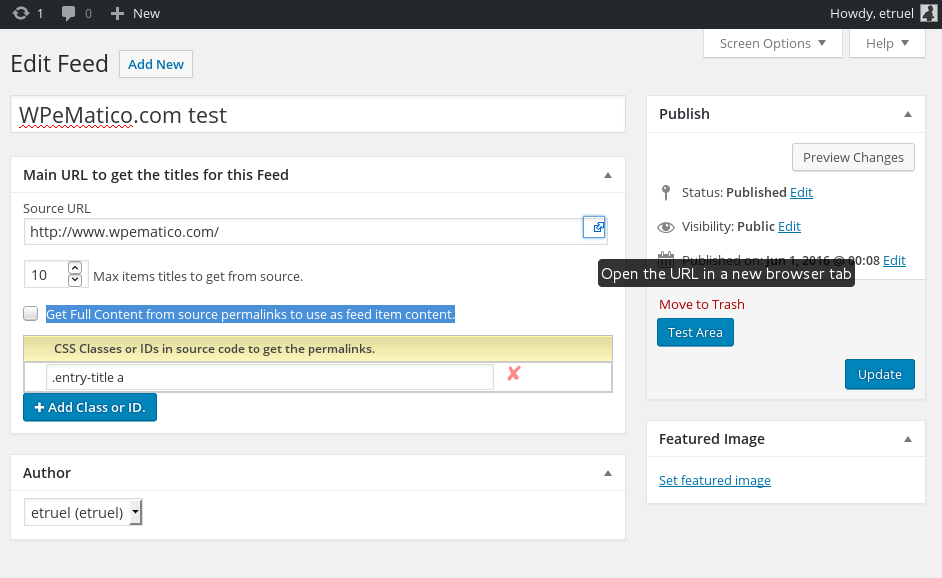
Task: Expand Screen Options panel
Action: point(773,43)
